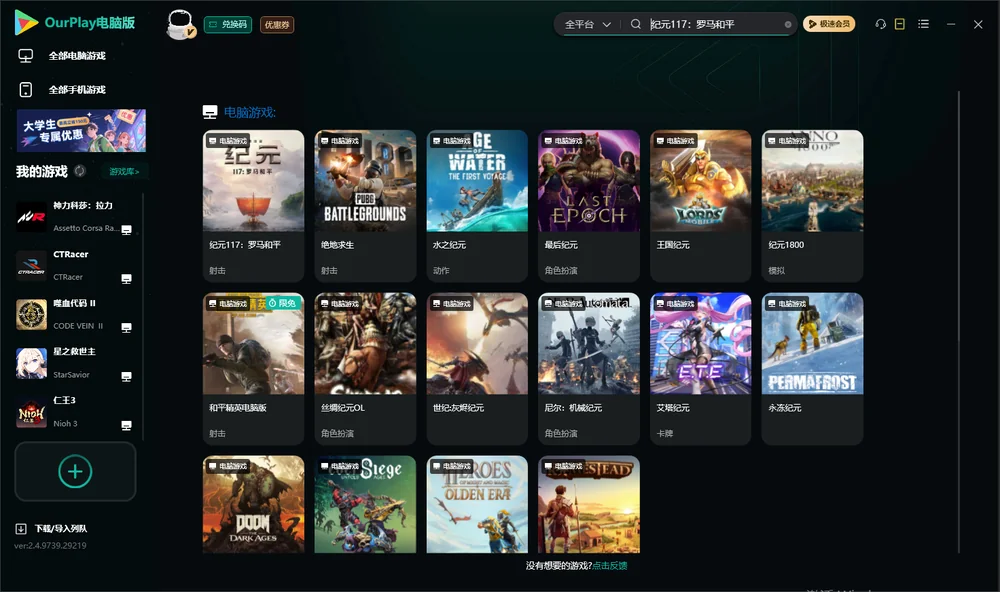Click the monitor icon beside 全部电脑游戏
The width and height of the screenshot is (1000, 592).
point(26,56)
